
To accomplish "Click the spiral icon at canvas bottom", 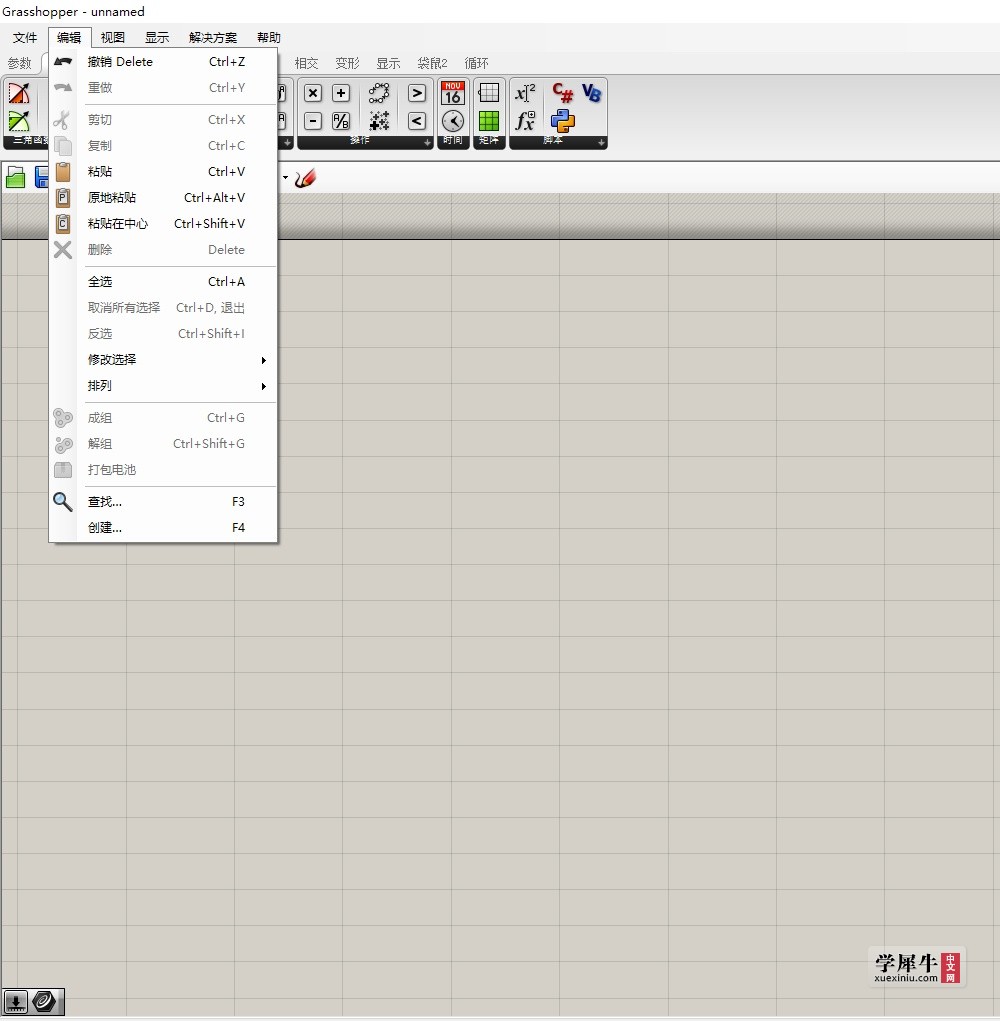I will pyautogui.click(x=45, y=1001).
